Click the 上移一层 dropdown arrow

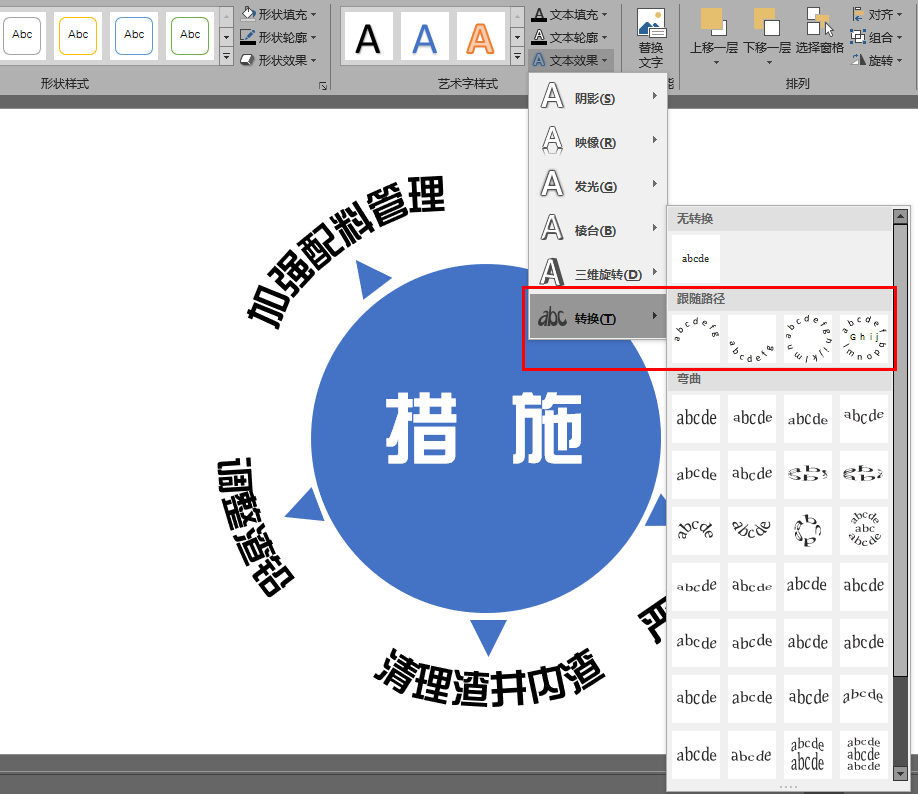[x=715, y=63]
